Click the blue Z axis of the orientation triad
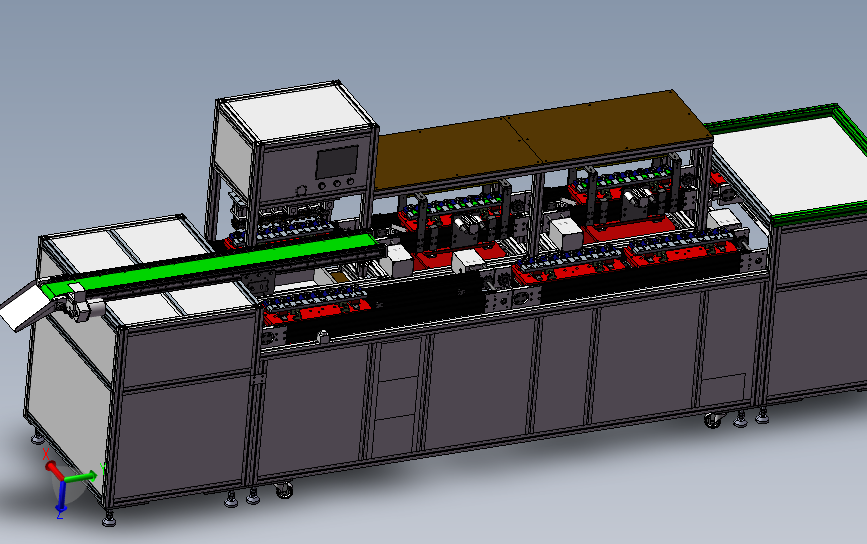 pos(61,496)
